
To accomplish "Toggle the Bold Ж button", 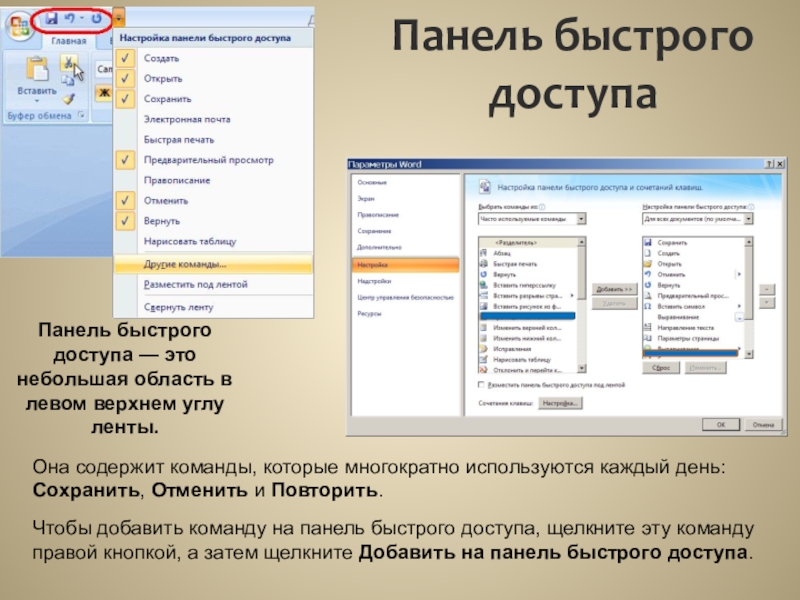I will (x=104, y=92).
